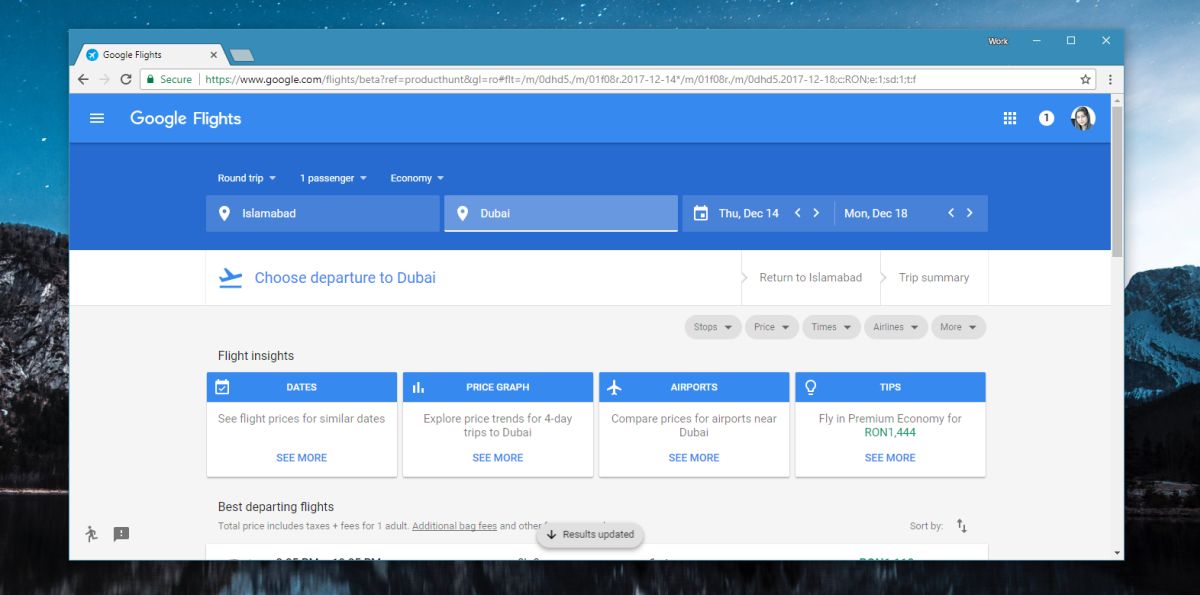The height and width of the screenshot is (595, 1200).
Task: Click the Thu, Dec 14 departure date
Action: click(748, 213)
